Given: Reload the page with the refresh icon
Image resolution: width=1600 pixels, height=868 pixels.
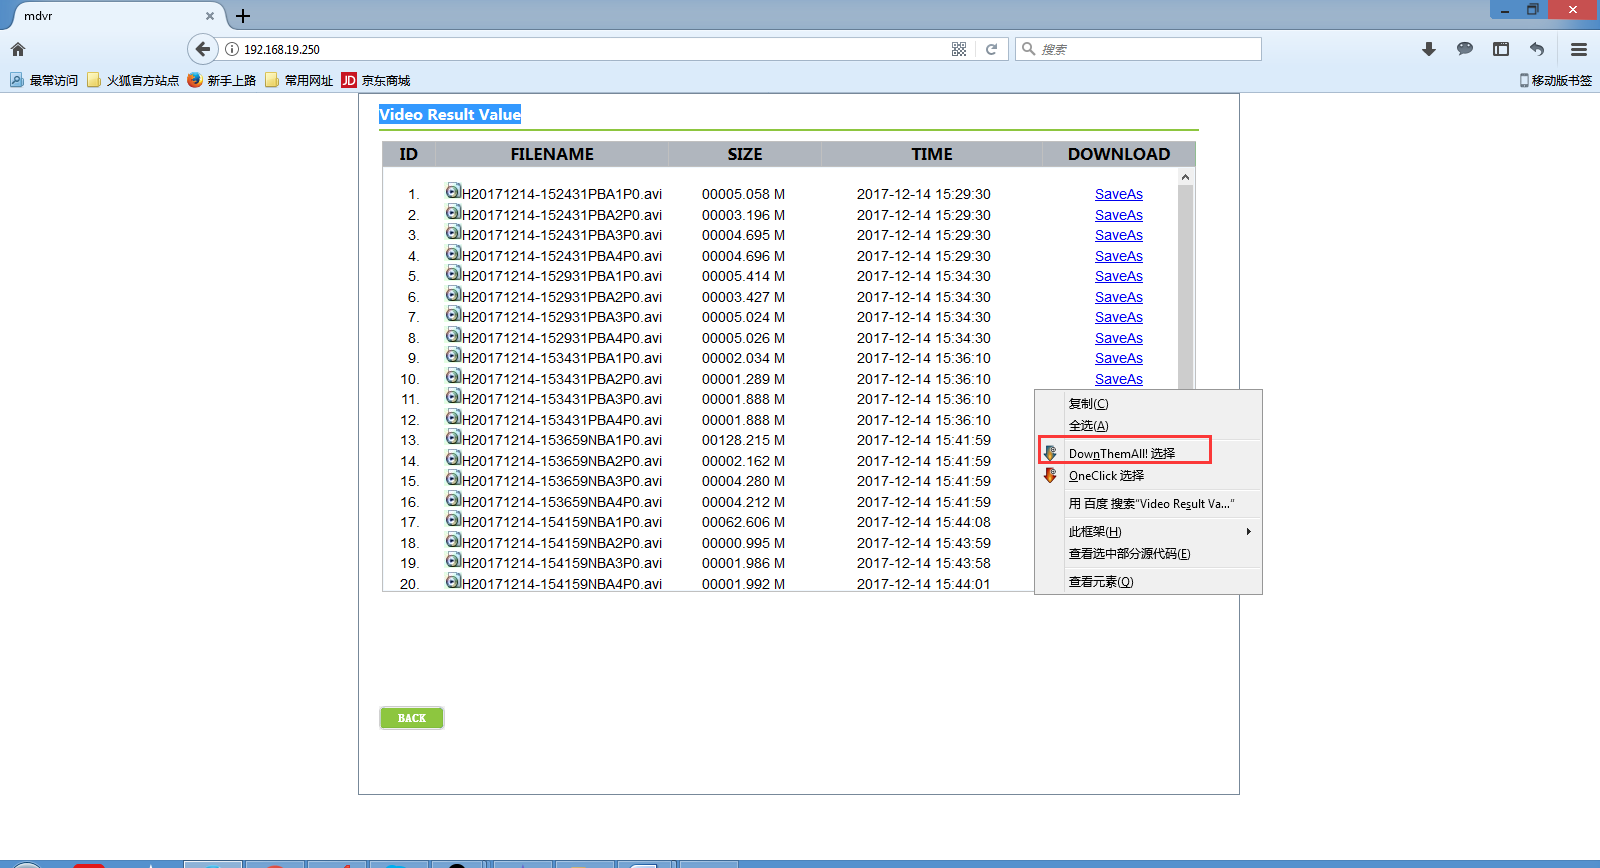Looking at the screenshot, I should coord(991,49).
